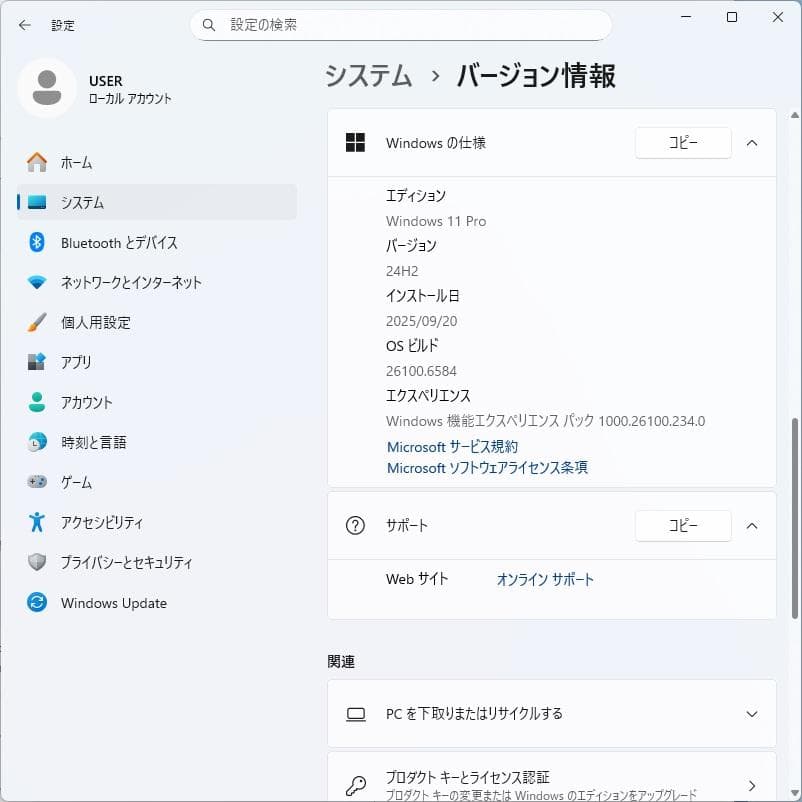Viewport: 802px width, 802px height.
Task: Open the ホーム section icon
Action: click(x=39, y=162)
